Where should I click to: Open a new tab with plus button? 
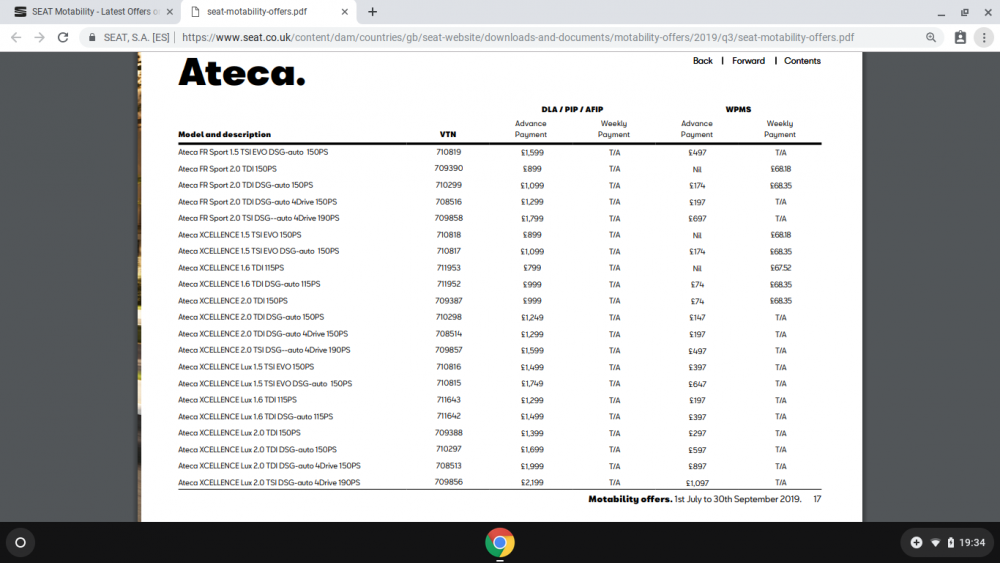point(372,11)
